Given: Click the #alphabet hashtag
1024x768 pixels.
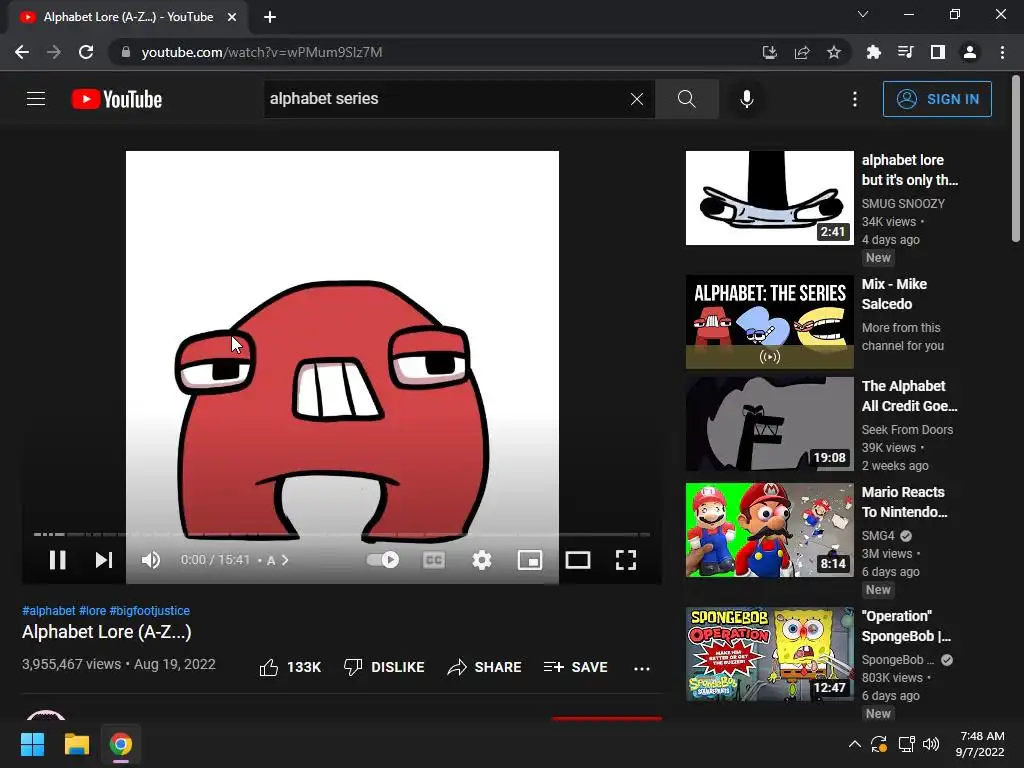Looking at the screenshot, I should [x=49, y=611].
